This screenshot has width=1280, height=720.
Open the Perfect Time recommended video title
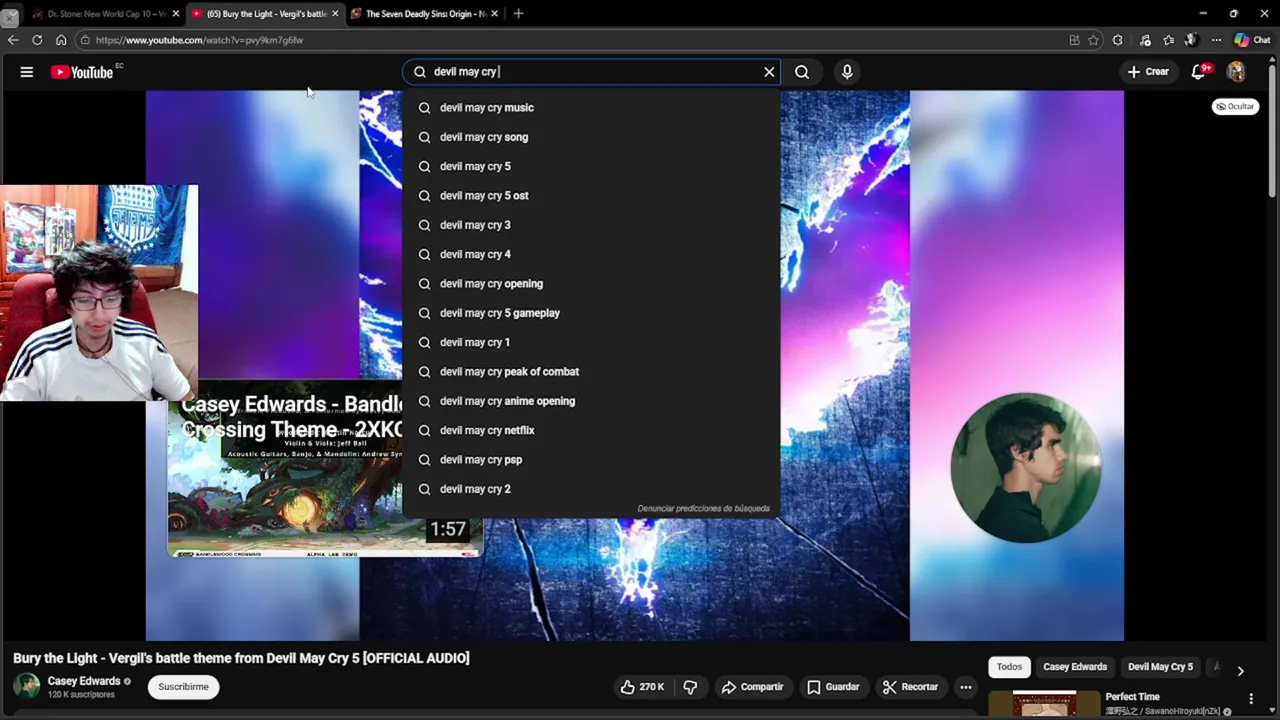click(1132, 697)
